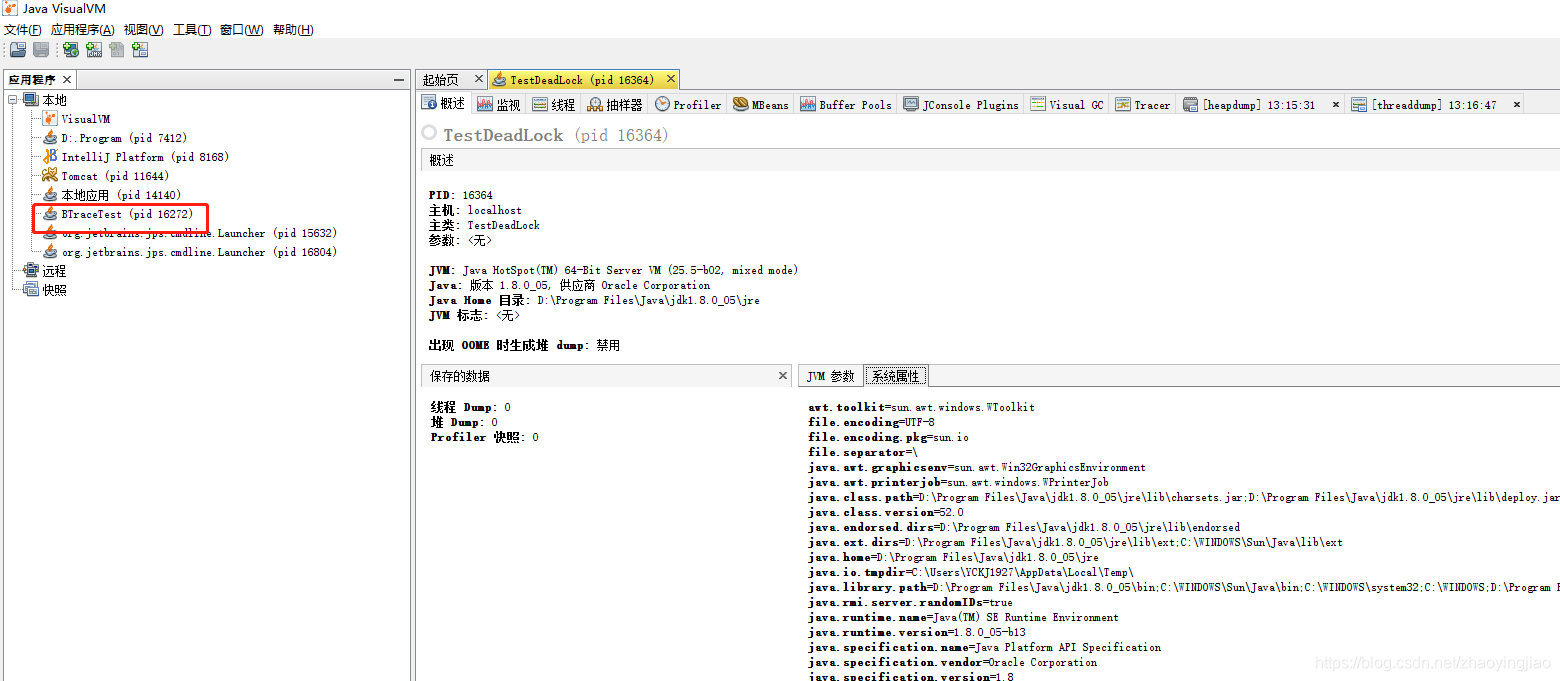Open the Visual GC tab

coord(1068,104)
